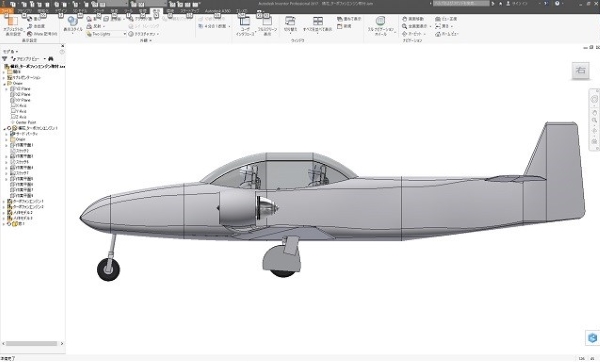
Task: Click browser horizontal scrollbar
Action: (x=31, y=344)
